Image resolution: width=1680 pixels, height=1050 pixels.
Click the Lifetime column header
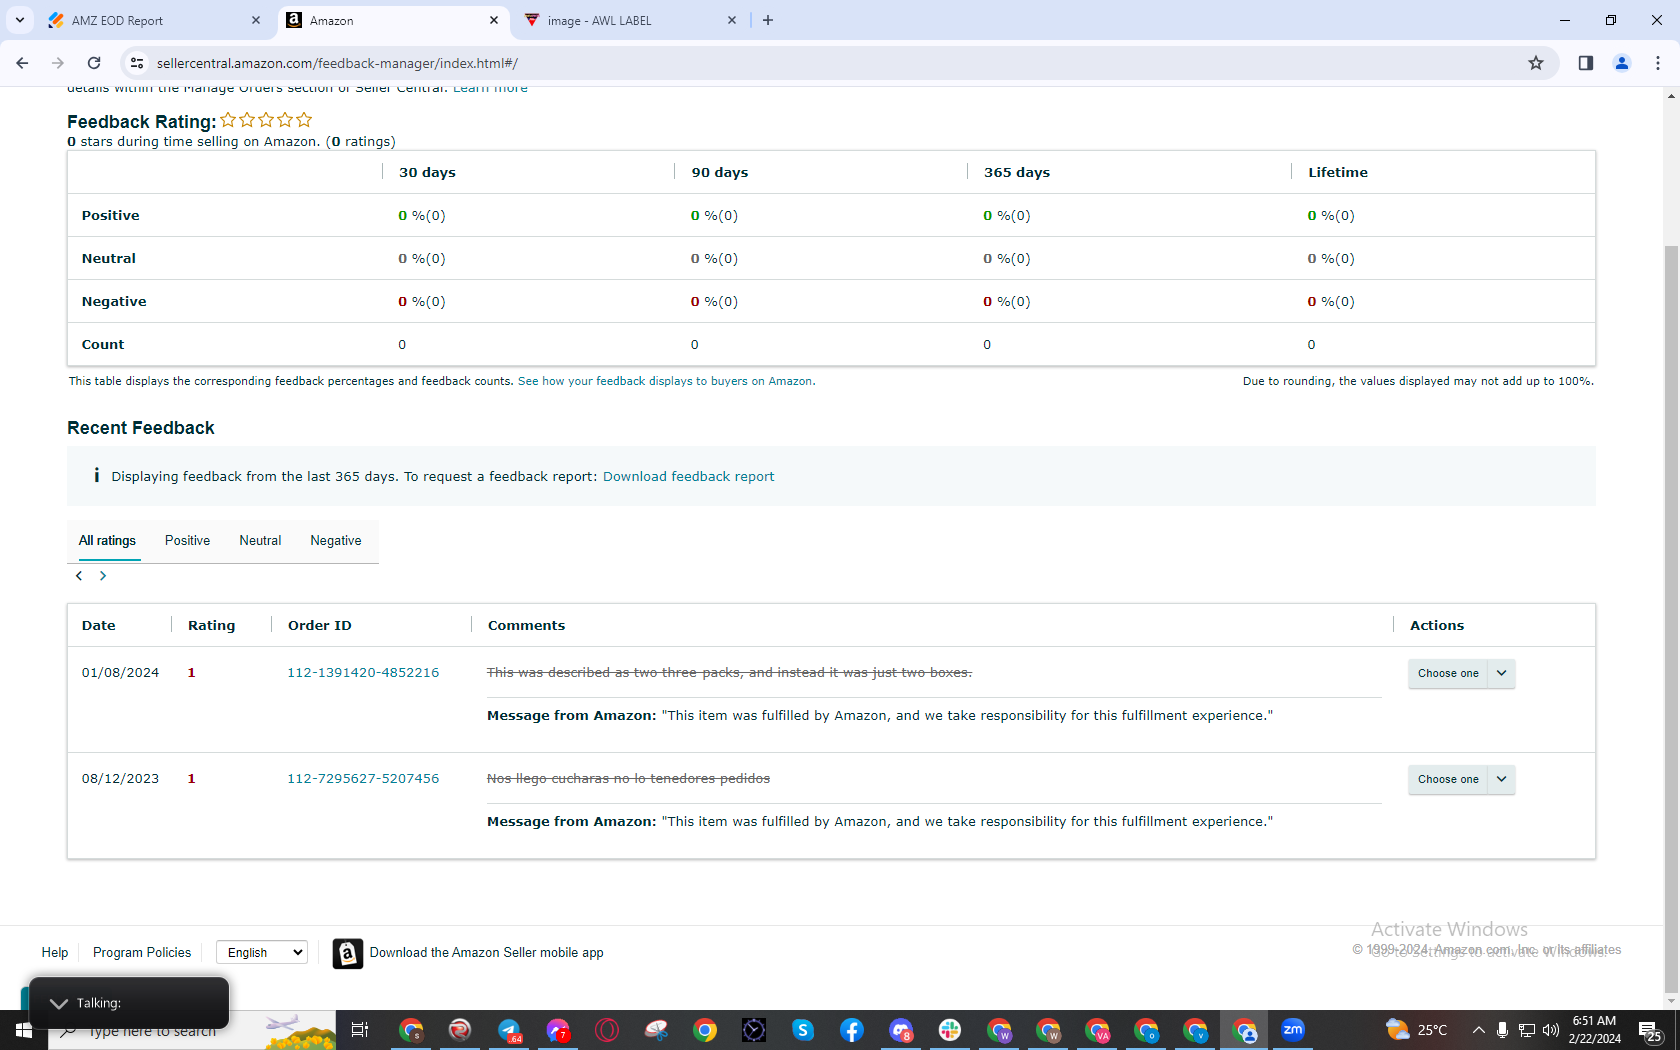pyautogui.click(x=1338, y=172)
